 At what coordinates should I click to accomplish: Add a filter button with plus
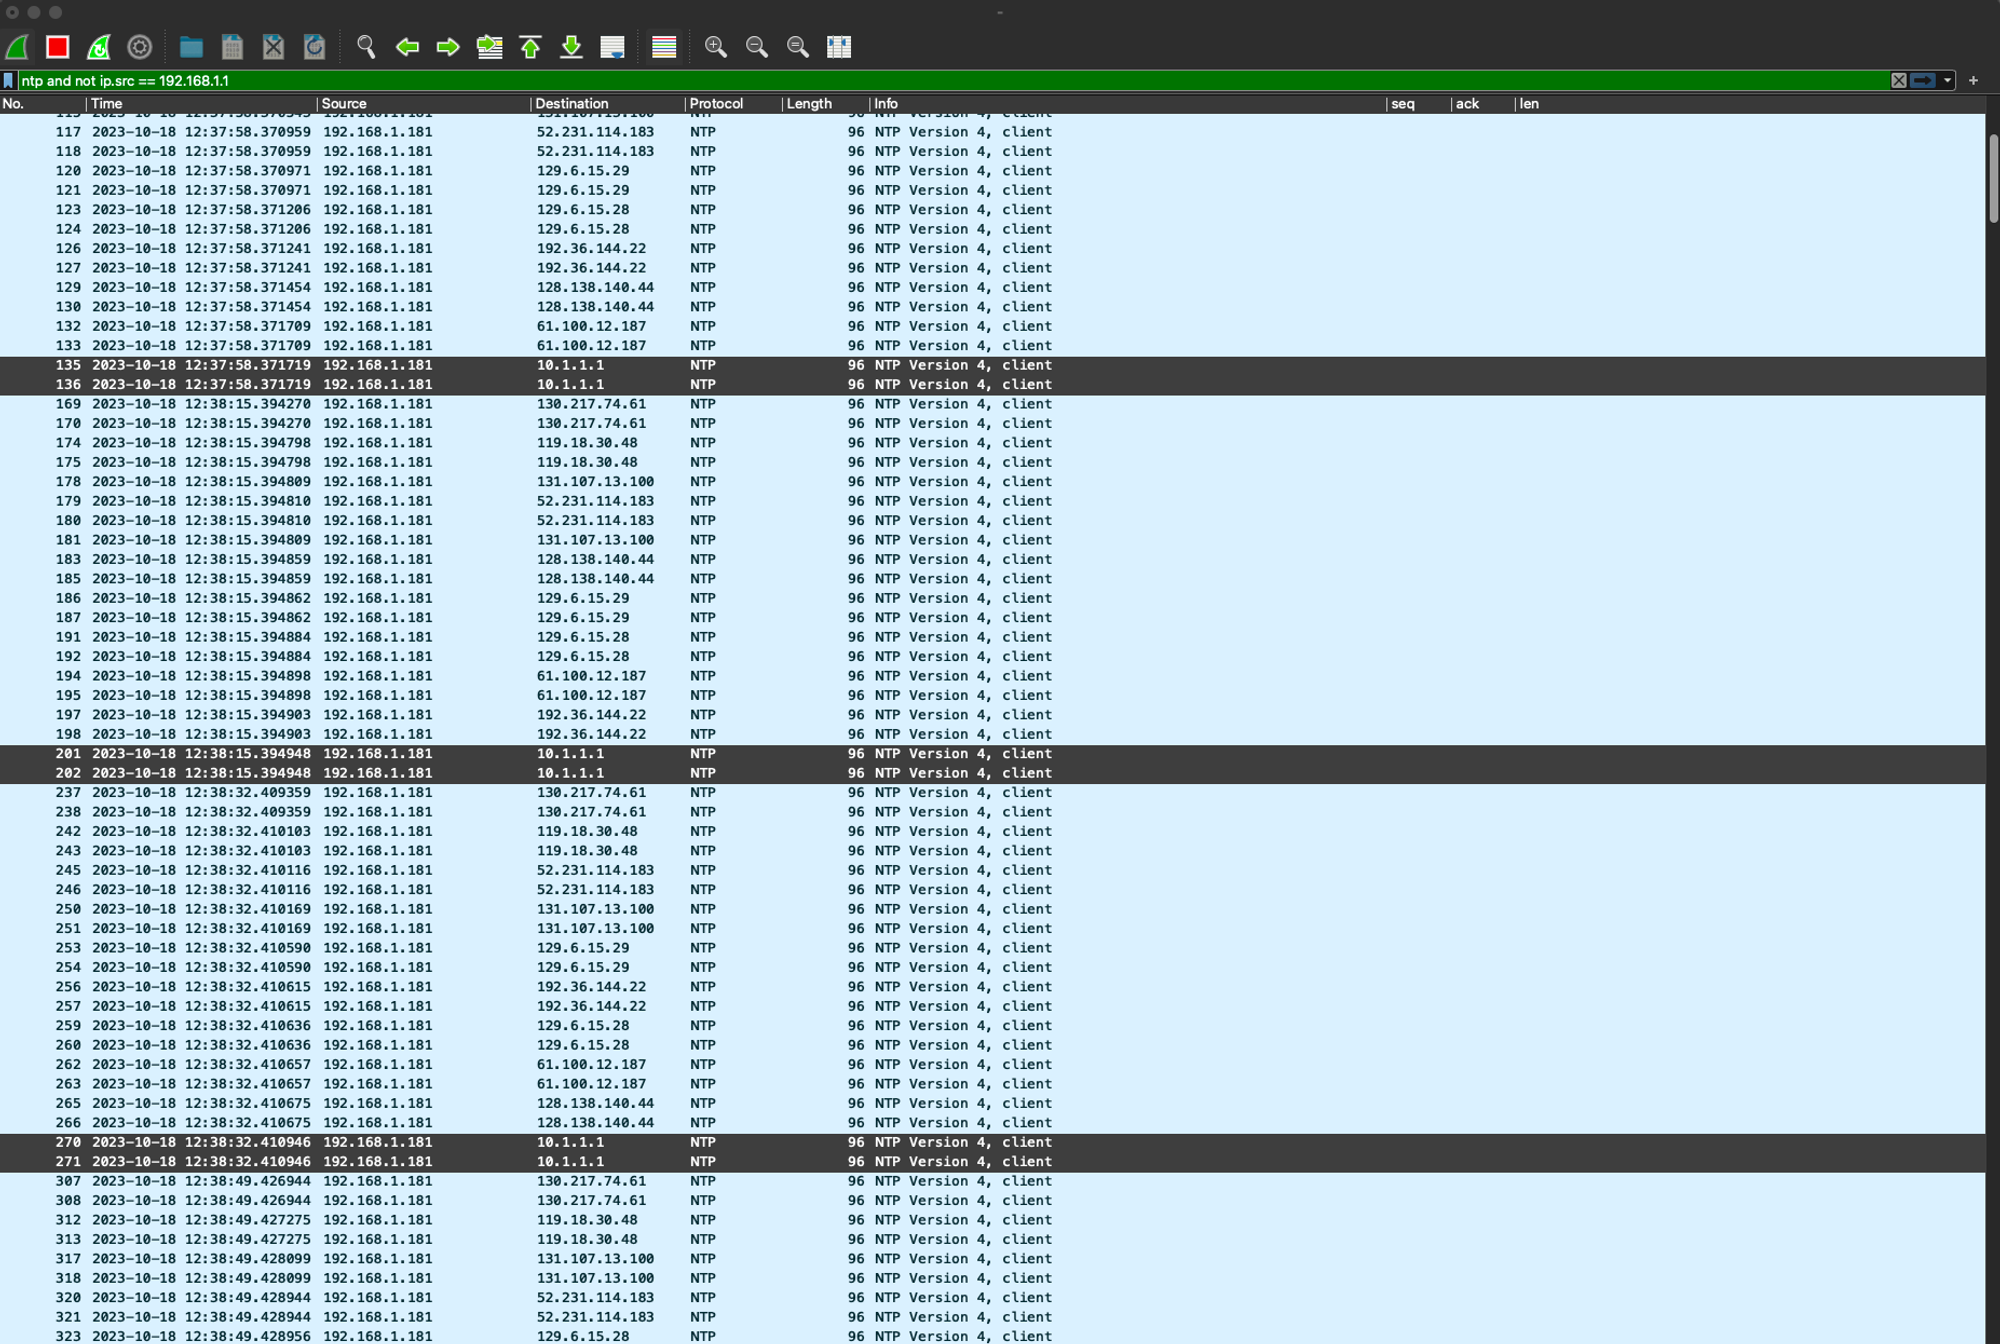(1973, 81)
